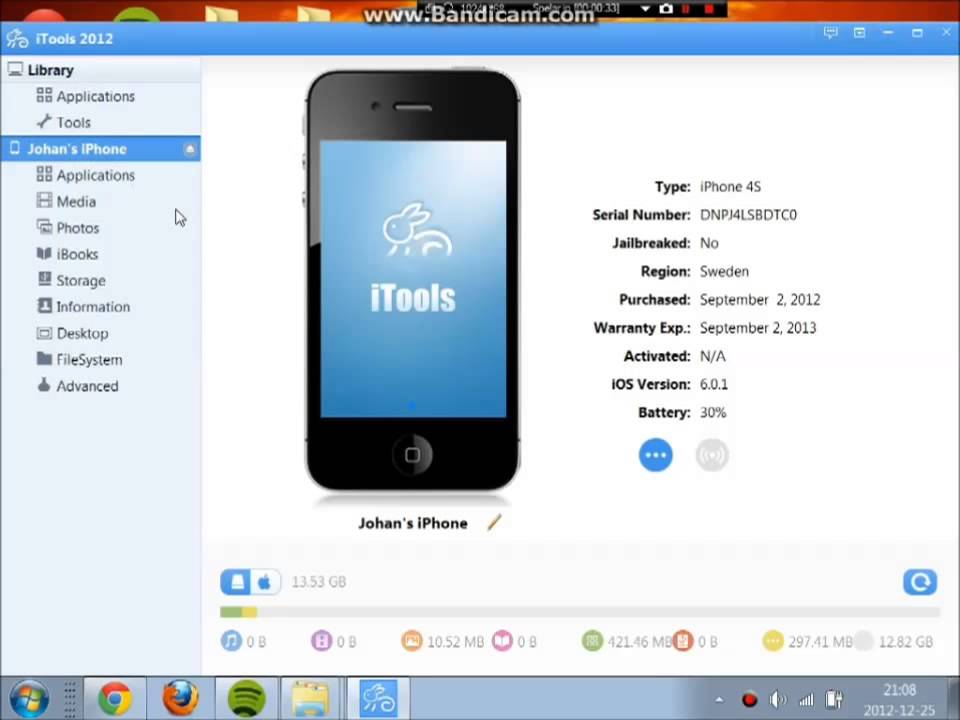Switch storage view to device icon
The height and width of the screenshot is (720, 960).
[x=236, y=582]
